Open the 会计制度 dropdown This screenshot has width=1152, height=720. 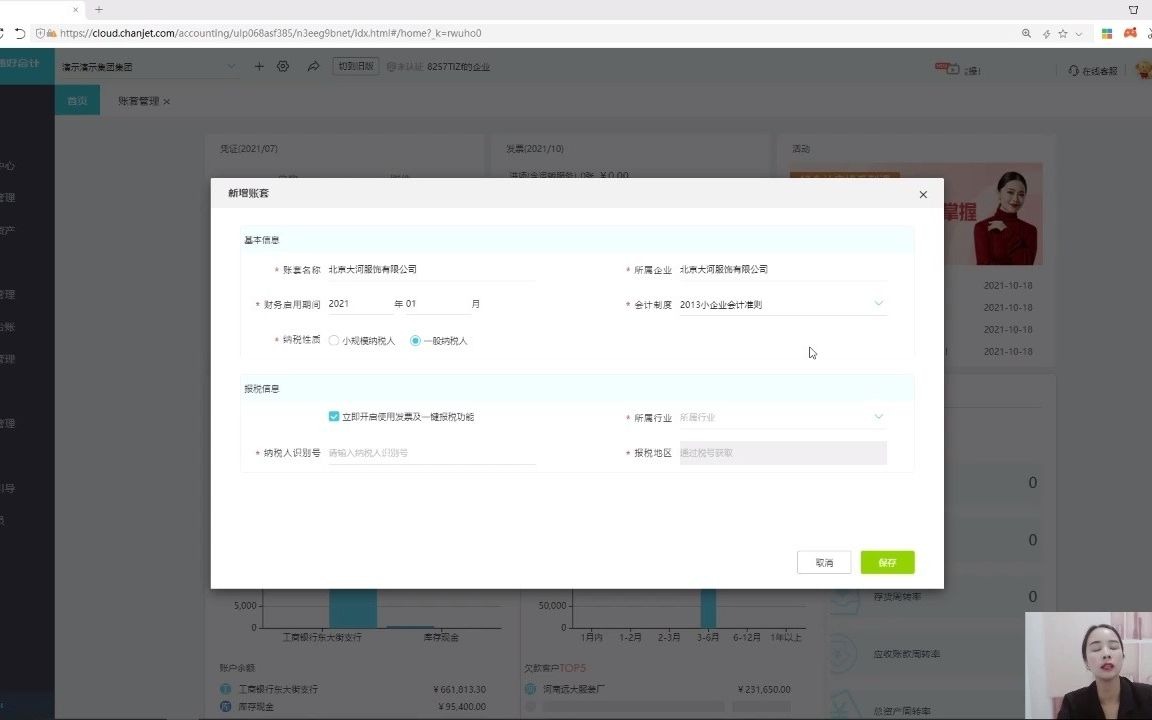[x=878, y=304]
